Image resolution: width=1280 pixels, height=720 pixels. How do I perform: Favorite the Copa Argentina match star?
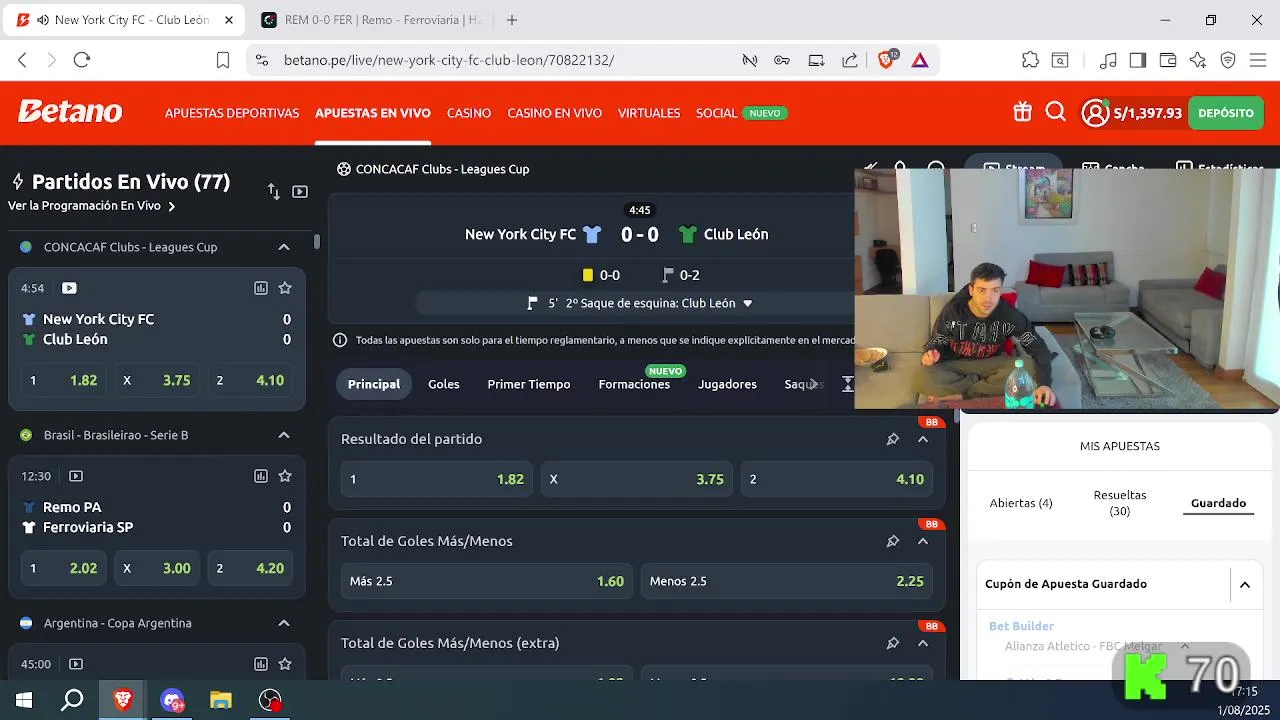[x=285, y=664]
